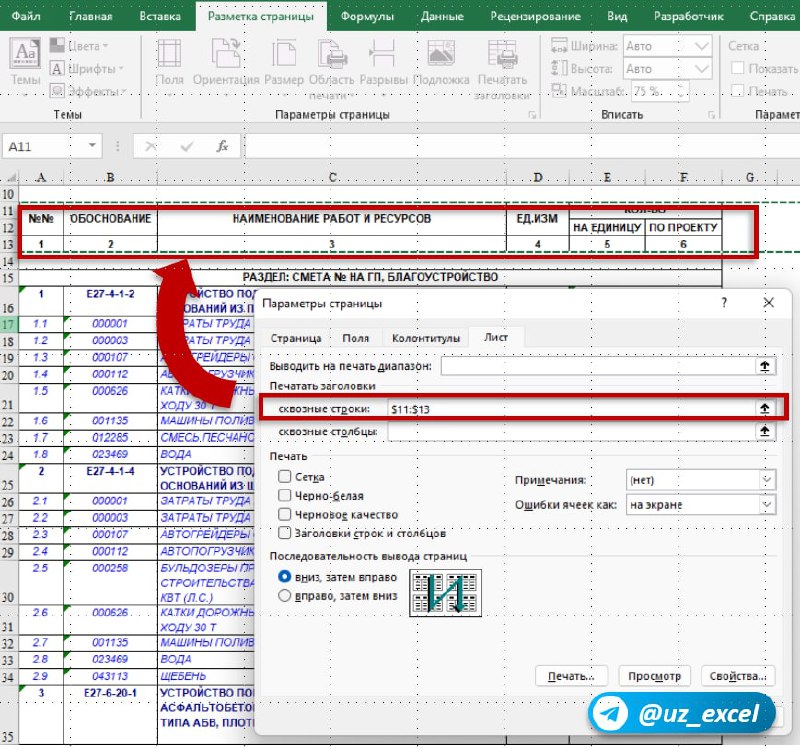Click the сквозные столбцы input field
This screenshot has width=800, height=748.
(571, 432)
